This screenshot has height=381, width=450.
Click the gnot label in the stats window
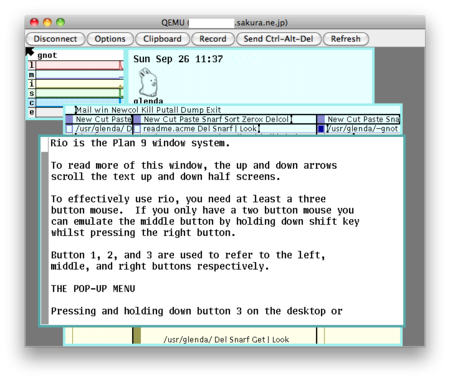[47, 55]
